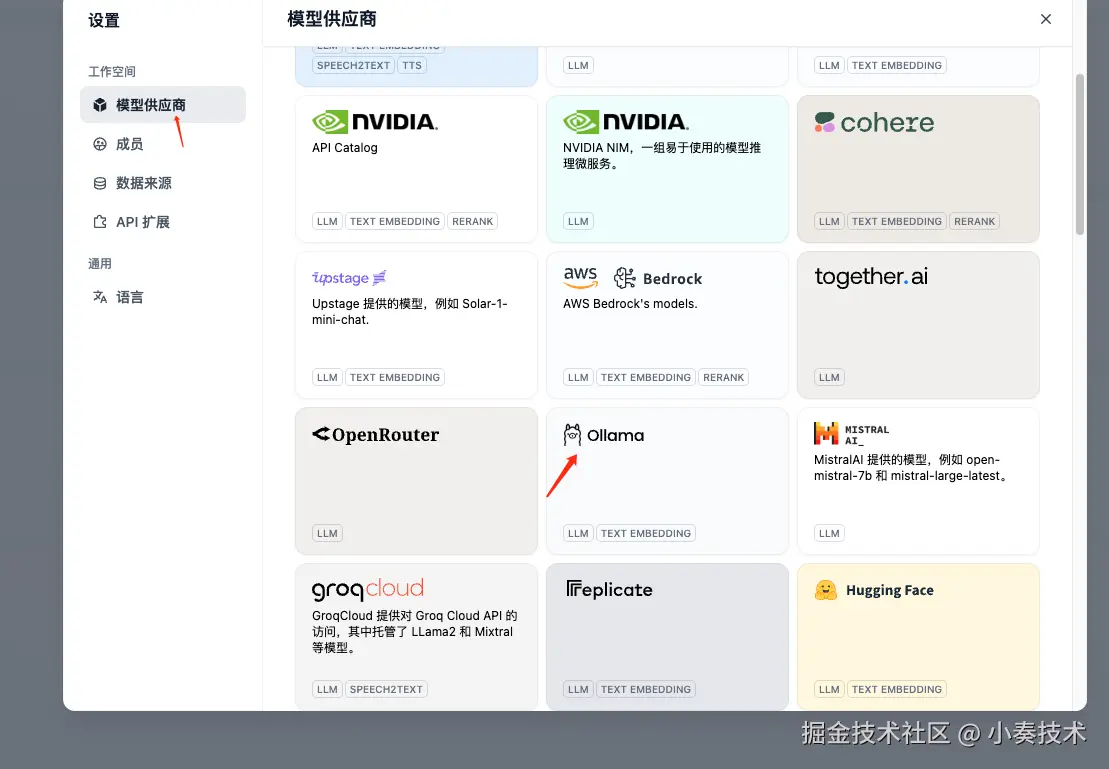Select the GroqCloud description text

414,632
